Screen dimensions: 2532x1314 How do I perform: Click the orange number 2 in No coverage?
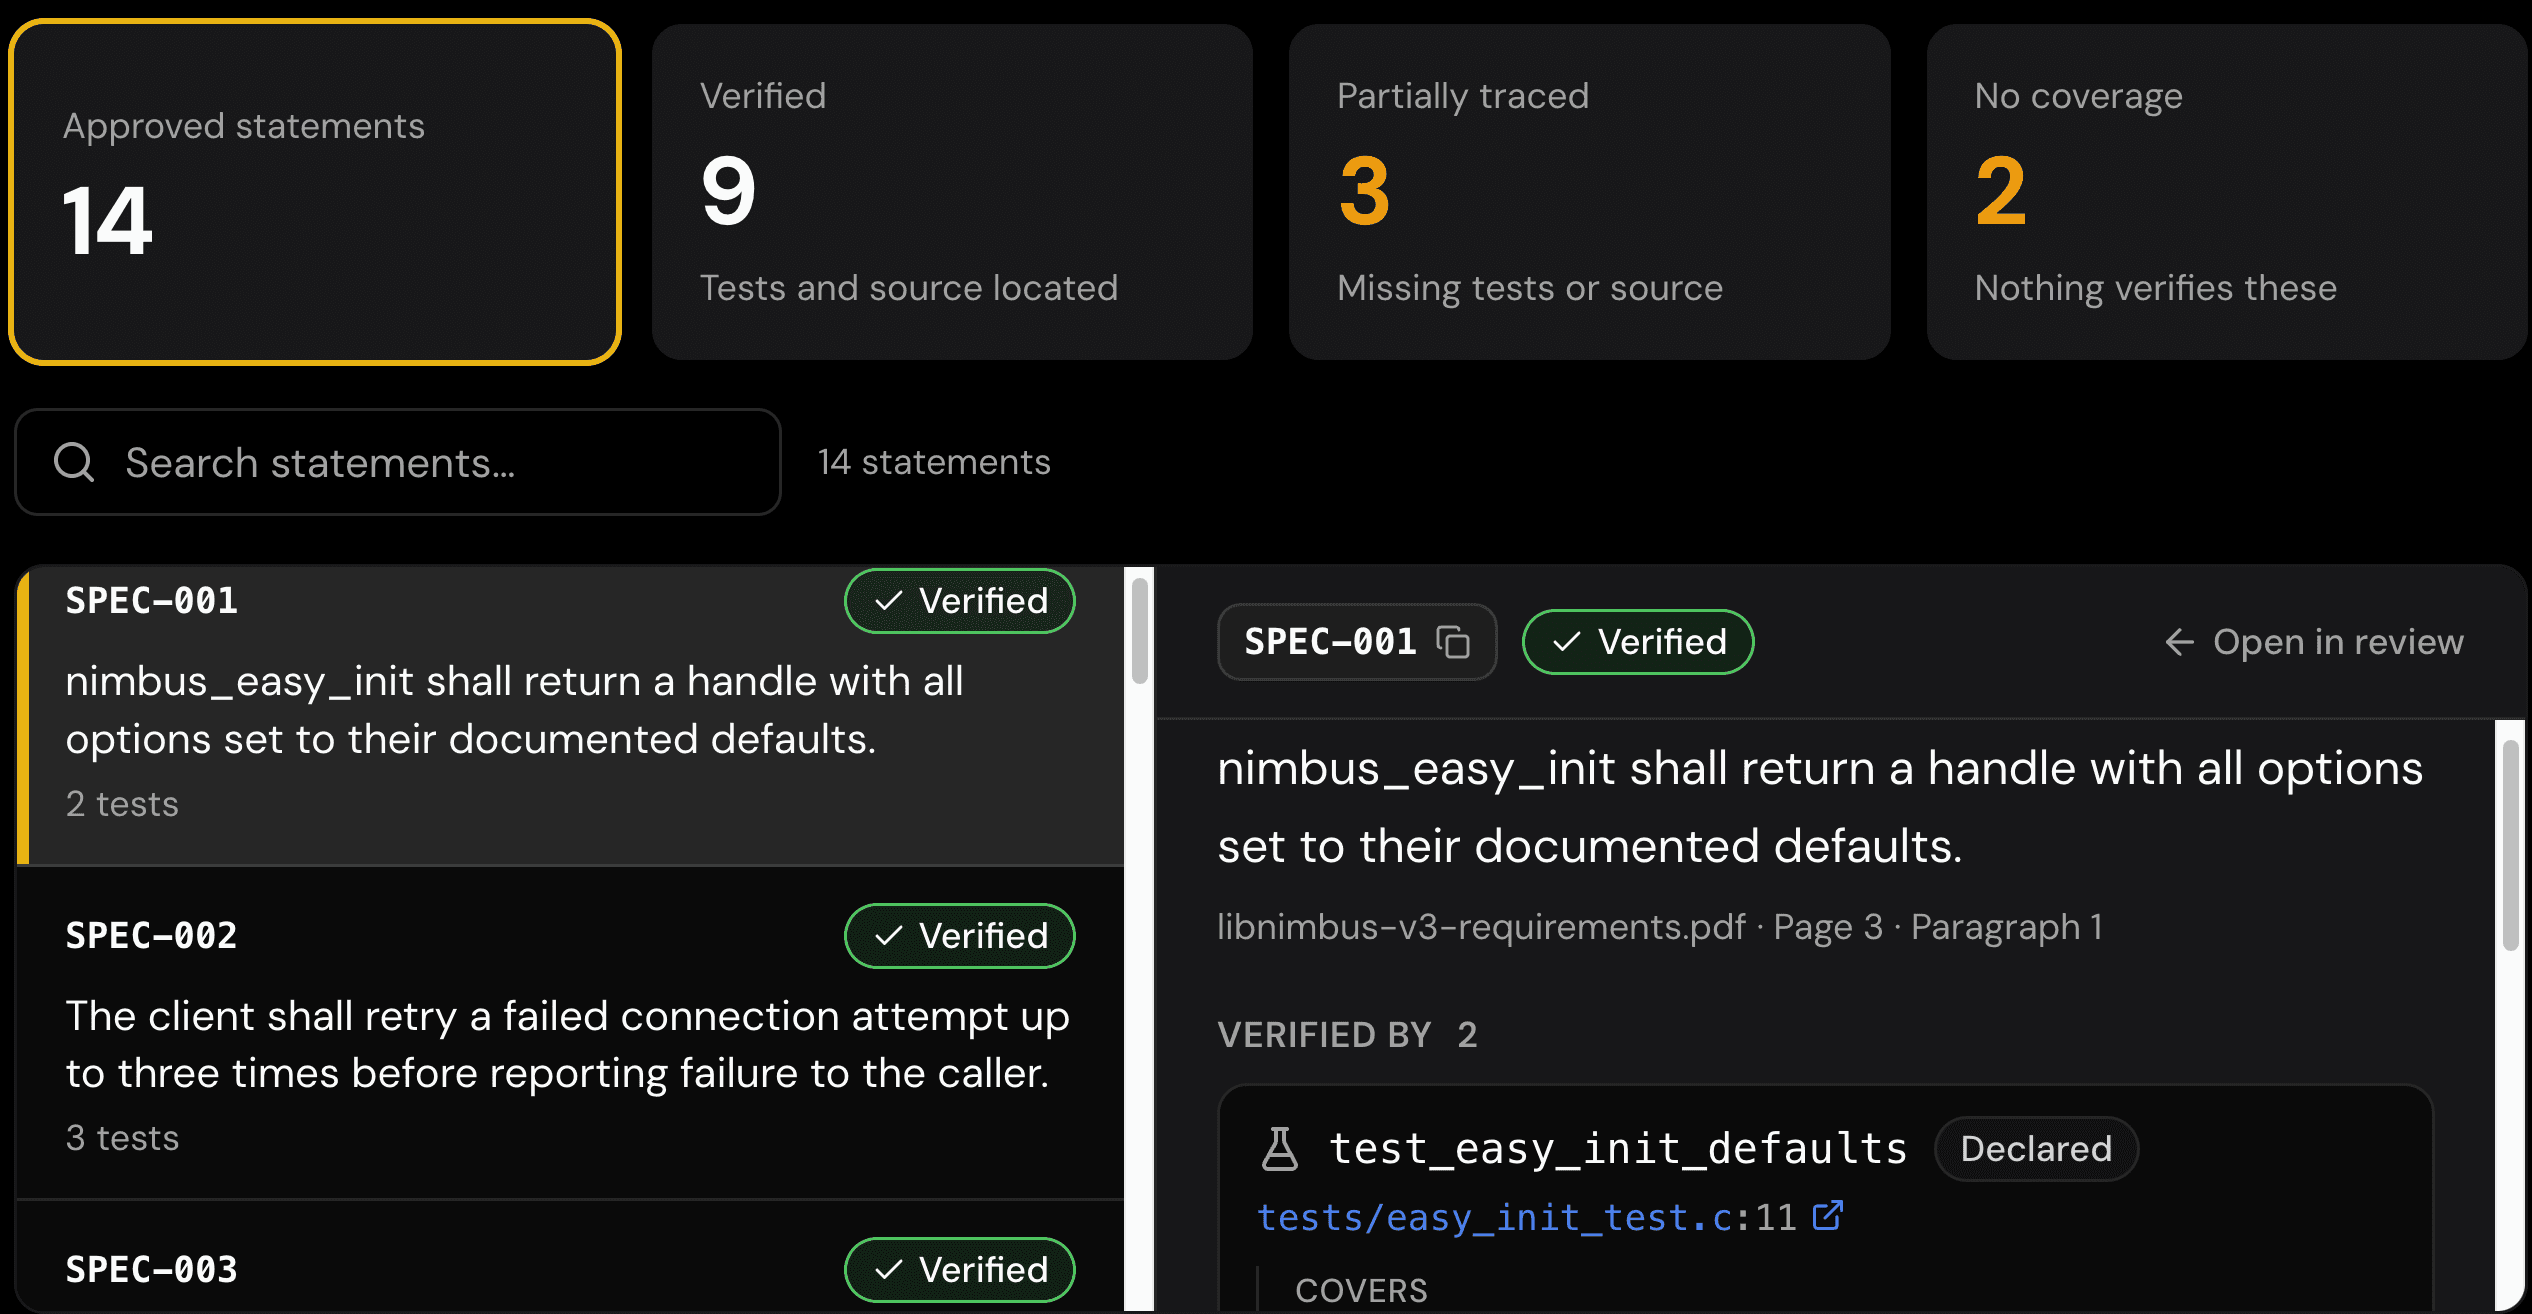point(2001,191)
